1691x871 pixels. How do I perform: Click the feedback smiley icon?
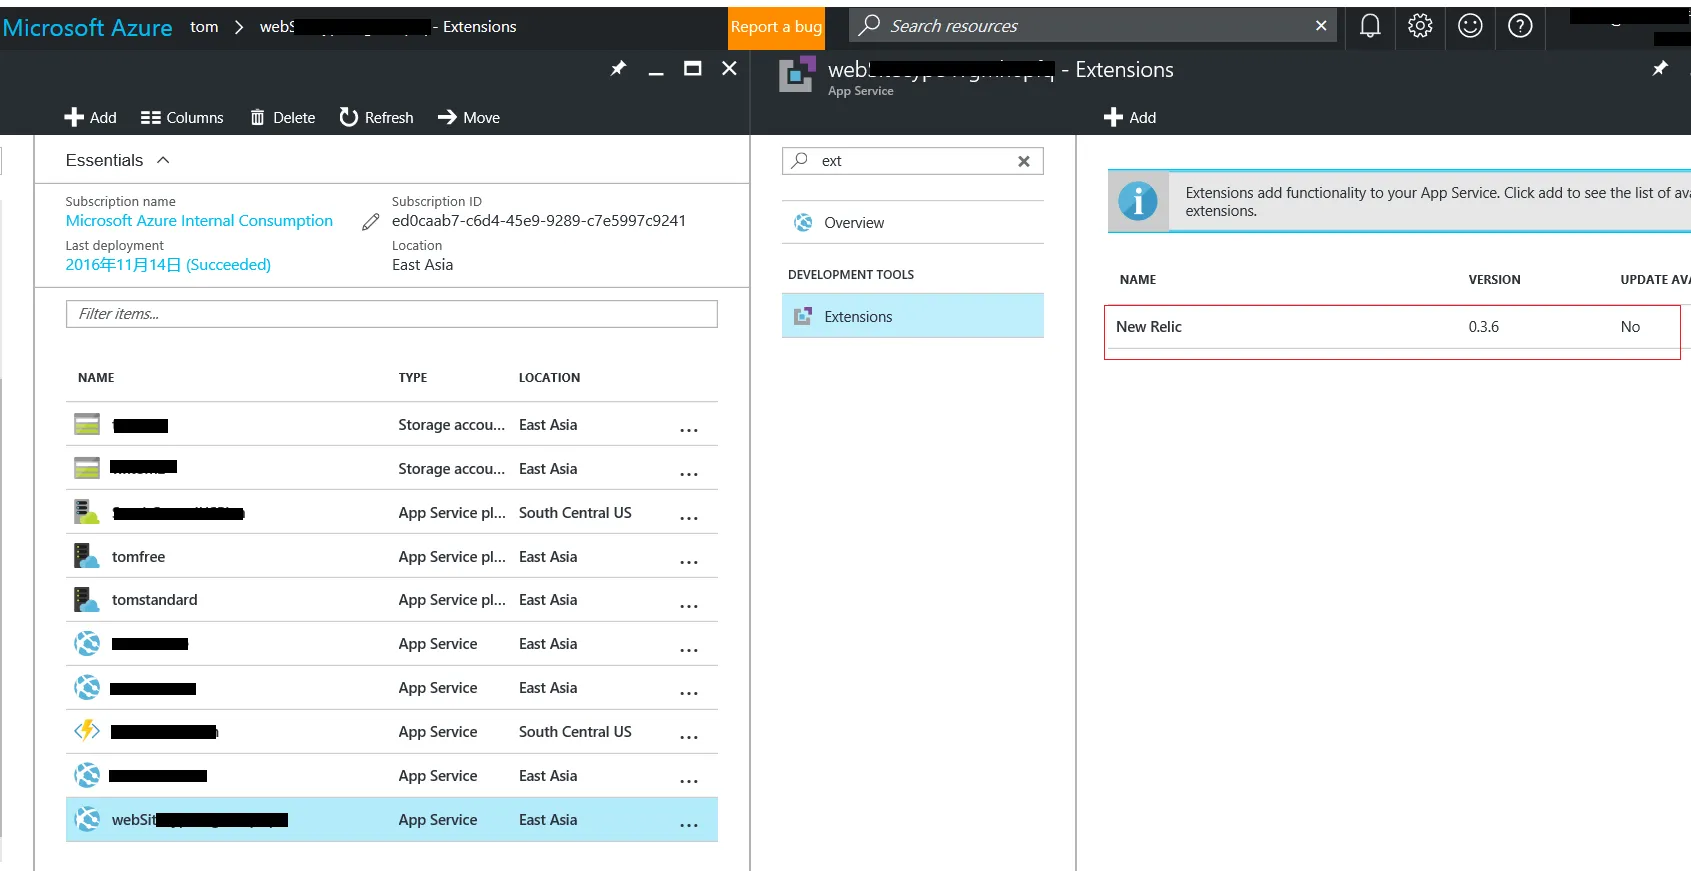click(1470, 26)
